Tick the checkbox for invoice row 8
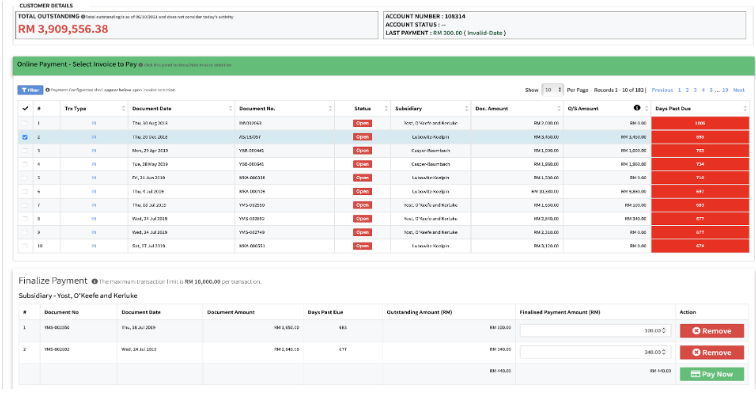 coord(25,219)
